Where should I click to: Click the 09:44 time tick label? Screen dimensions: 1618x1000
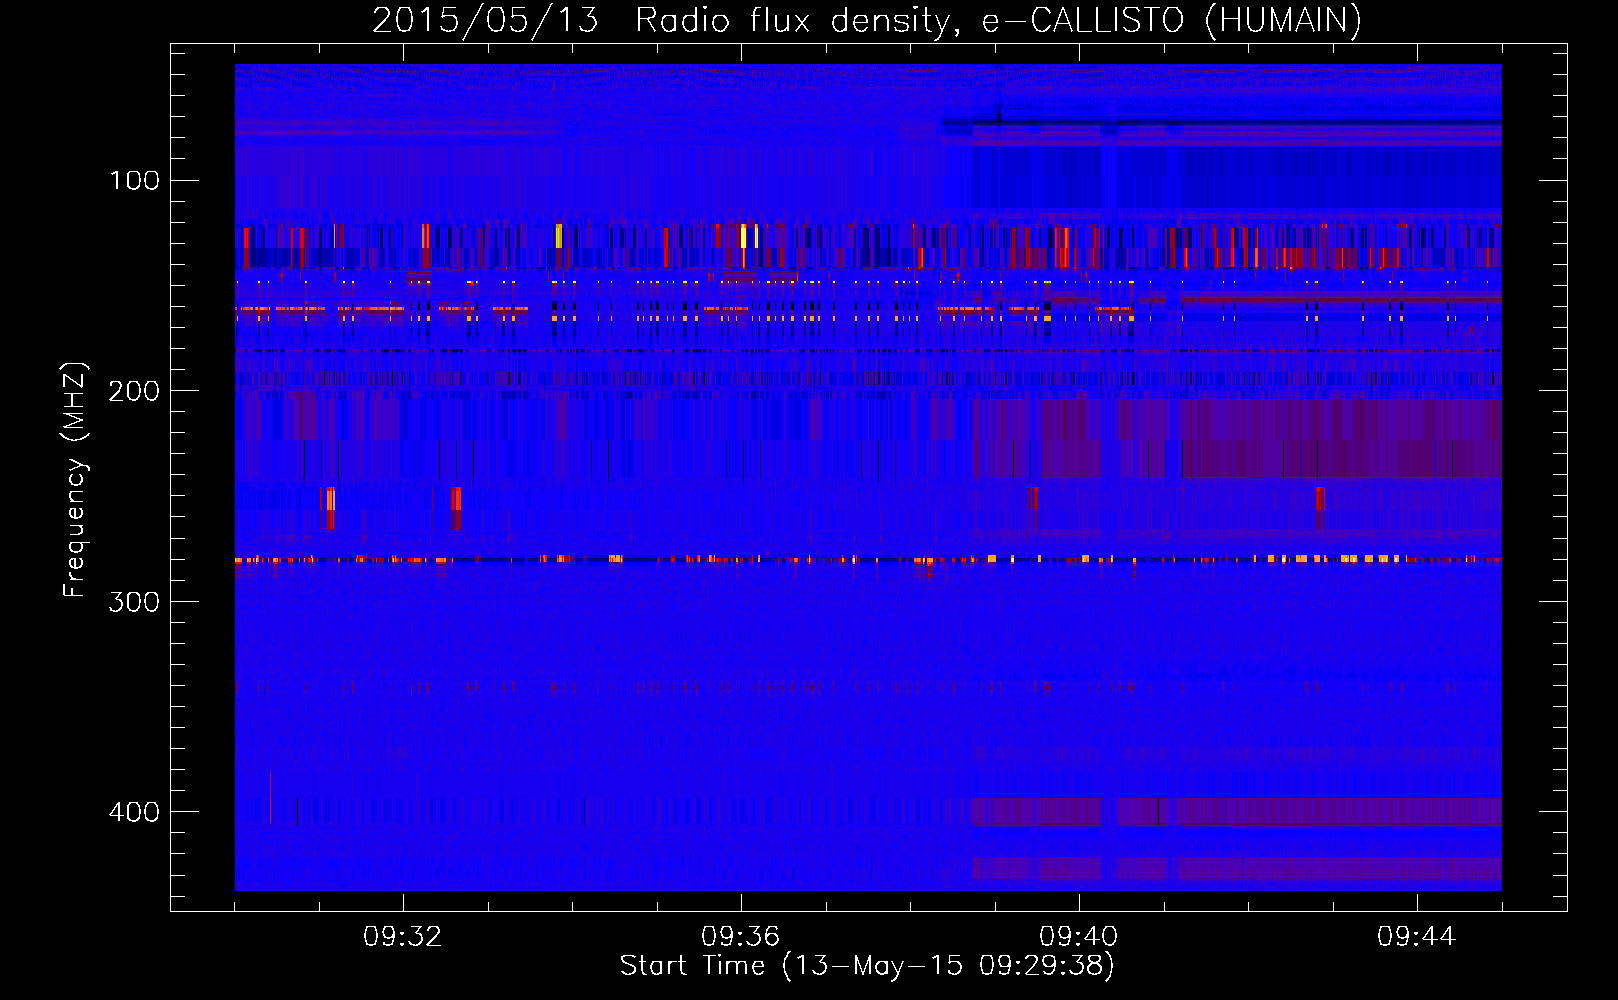tap(1417, 937)
